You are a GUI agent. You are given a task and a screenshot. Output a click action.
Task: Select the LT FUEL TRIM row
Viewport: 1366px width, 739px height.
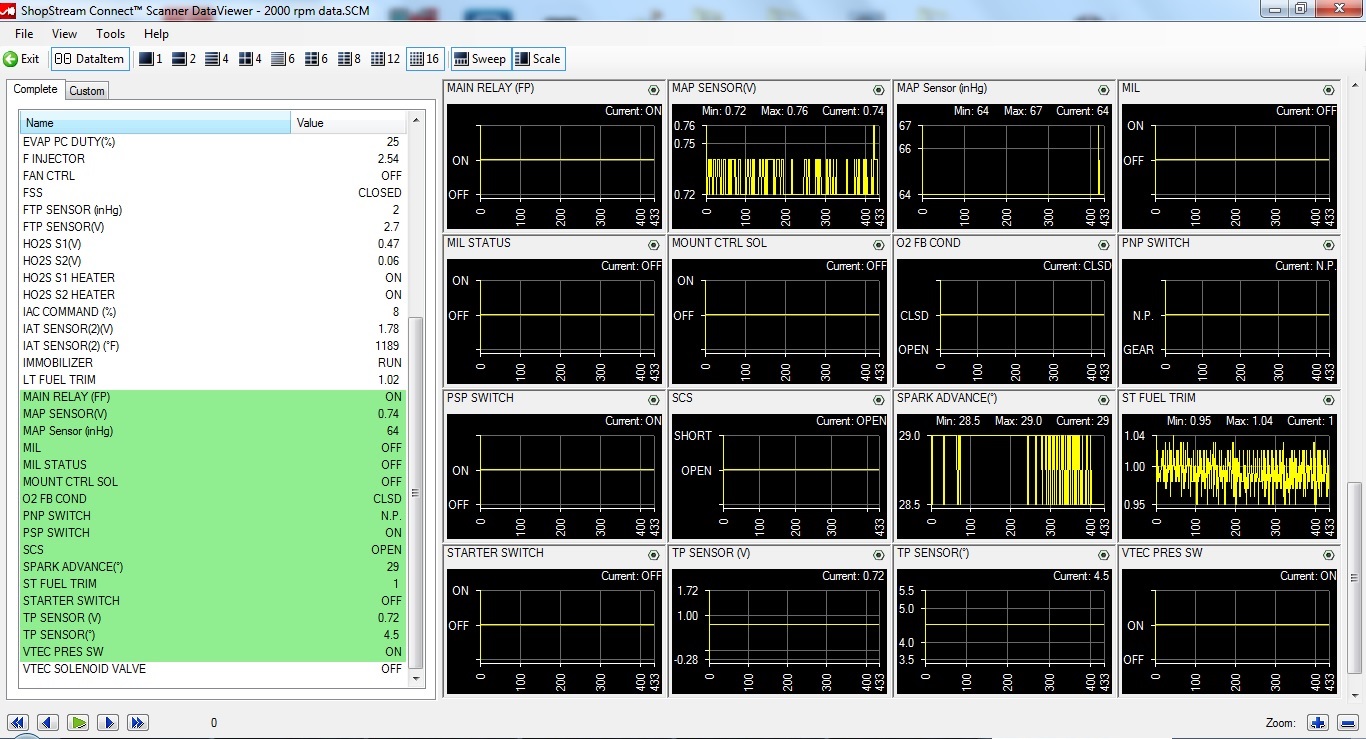(x=212, y=380)
